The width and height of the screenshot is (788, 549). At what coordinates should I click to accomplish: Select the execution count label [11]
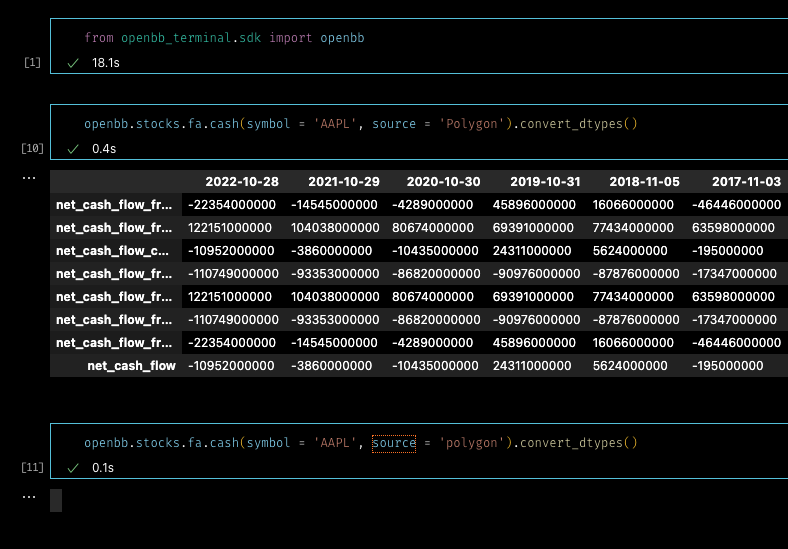[32, 468]
